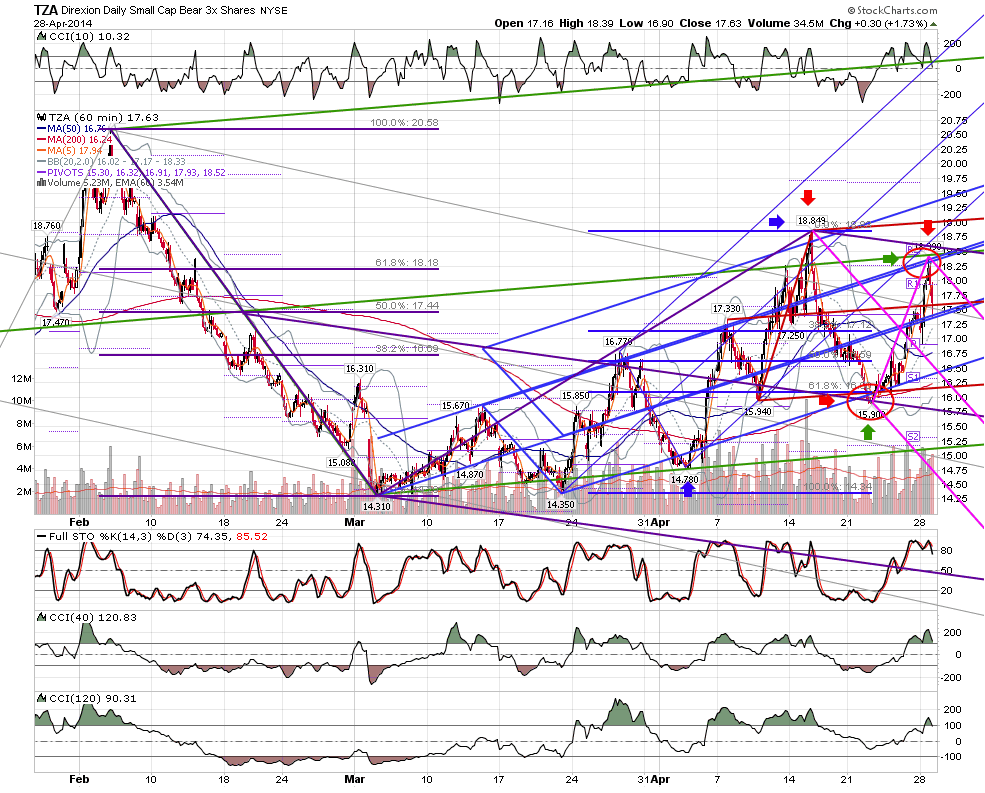
Task: Click the Volume 34.5M header value
Action: (x=785, y=23)
